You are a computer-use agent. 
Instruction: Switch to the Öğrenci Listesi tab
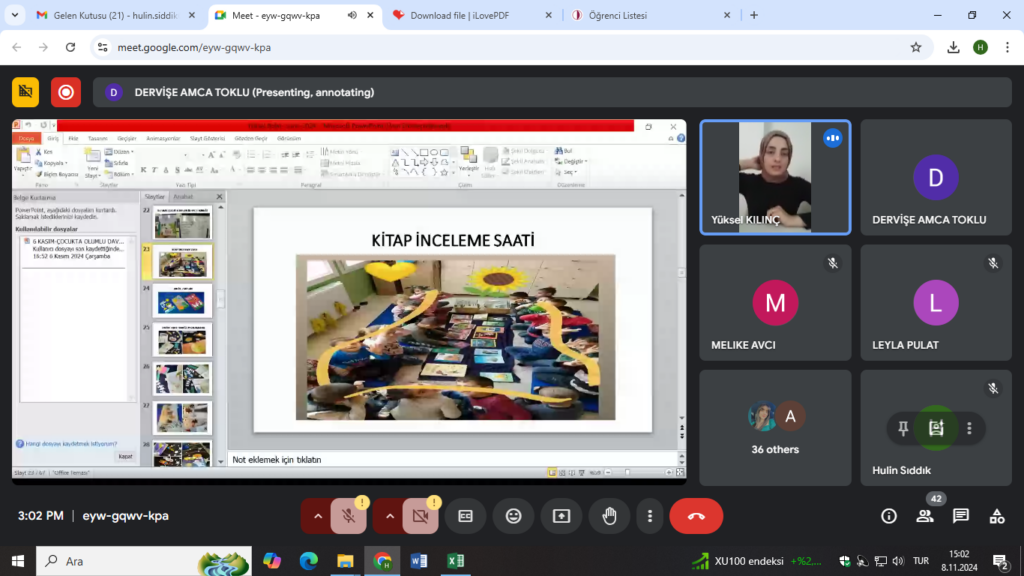[x=640, y=15]
